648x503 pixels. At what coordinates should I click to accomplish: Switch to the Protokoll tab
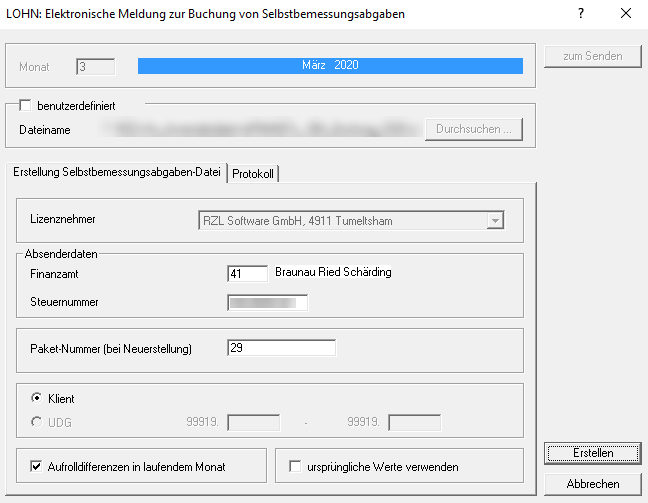click(253, 173)
